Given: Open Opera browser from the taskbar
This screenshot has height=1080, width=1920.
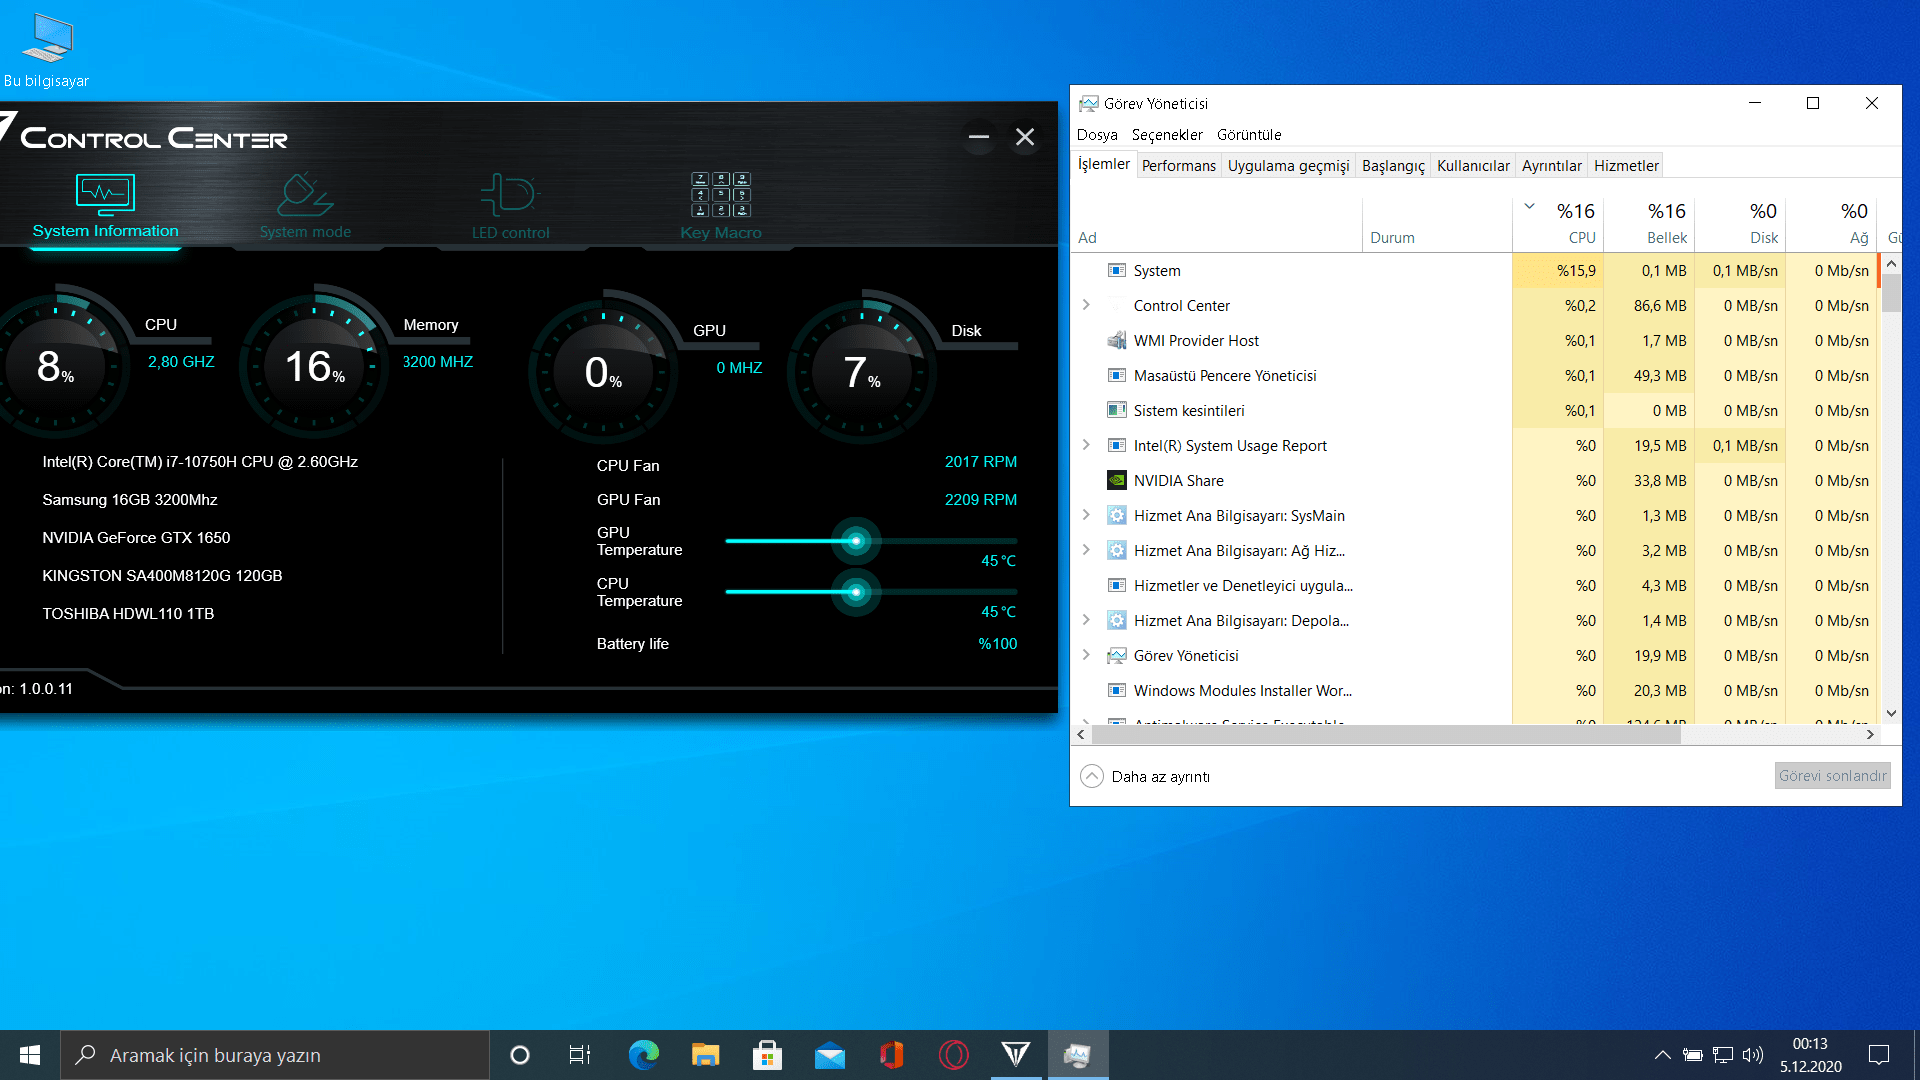Looking at the screenshot, I should pyautogui.click(x=953, y=1055).
